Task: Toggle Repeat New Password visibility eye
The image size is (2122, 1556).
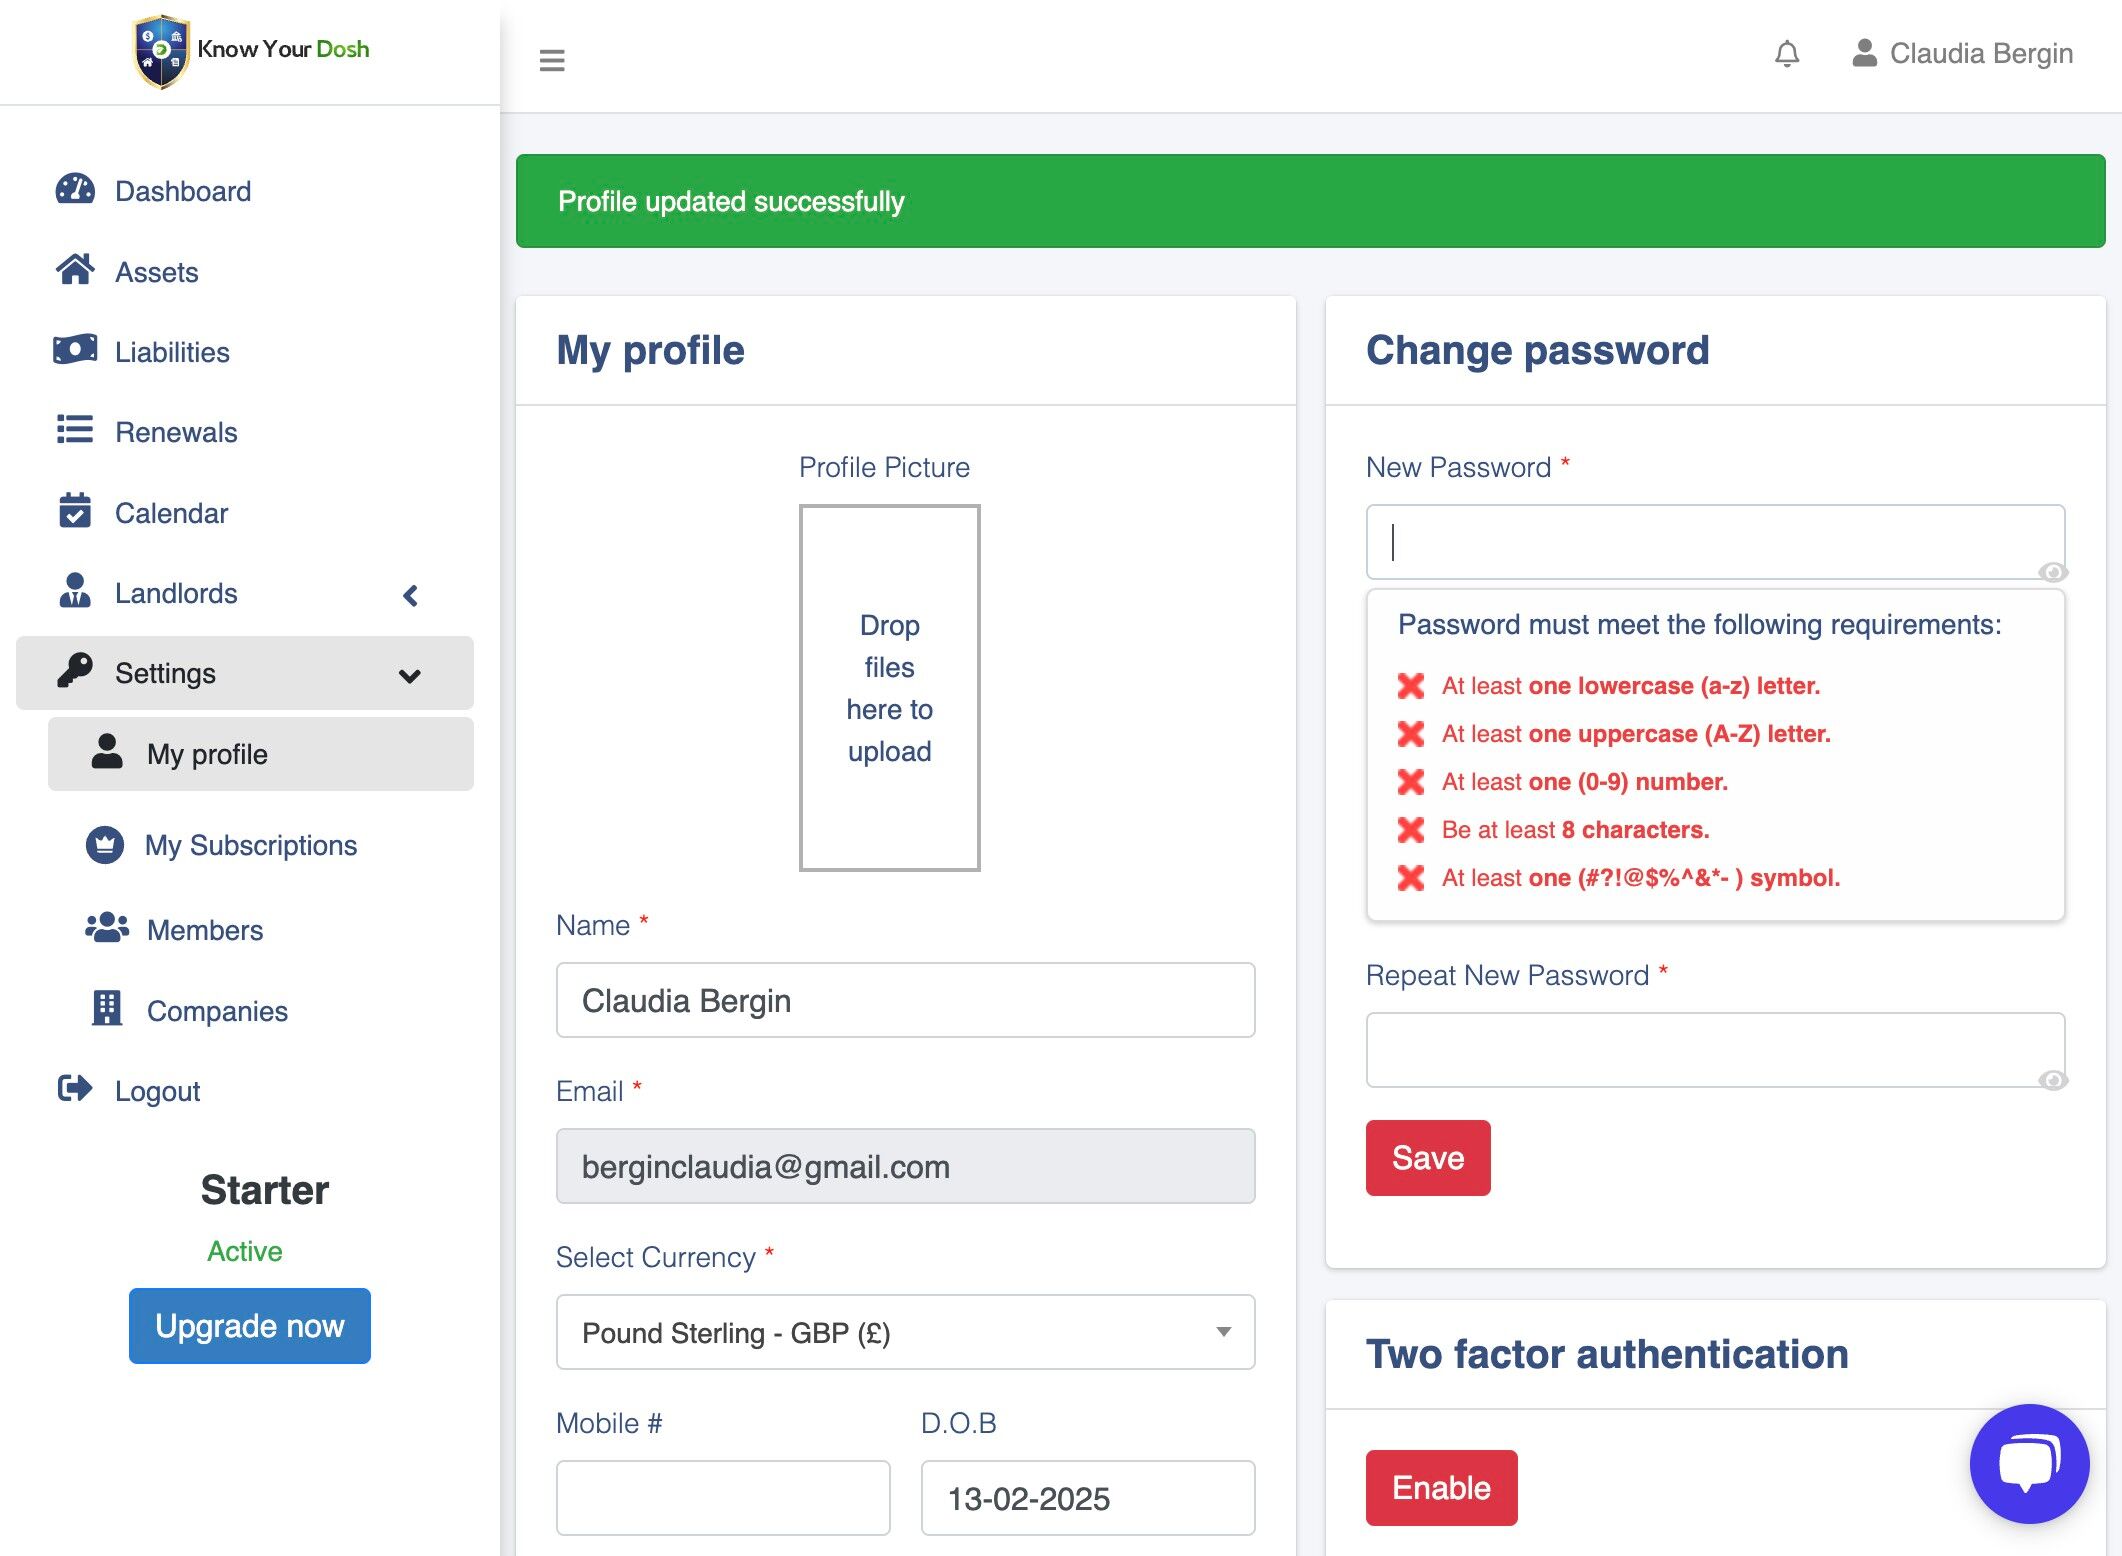Action: [x=2053, y=1080]
